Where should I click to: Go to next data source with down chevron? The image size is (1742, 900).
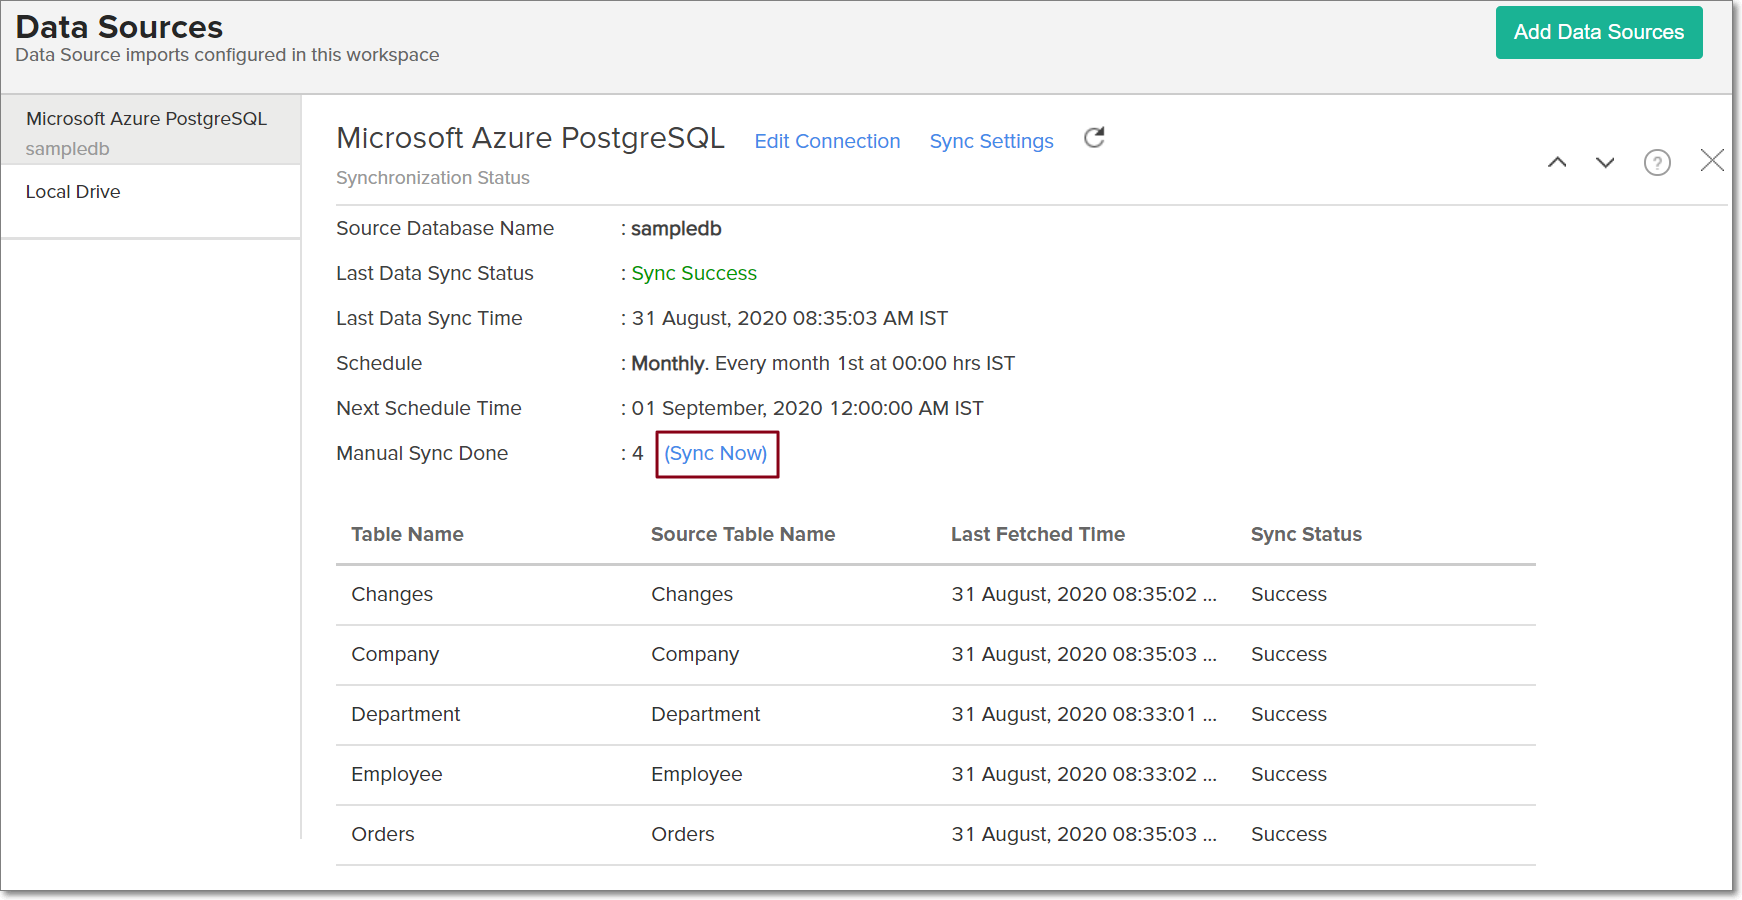pos(1605,162)
